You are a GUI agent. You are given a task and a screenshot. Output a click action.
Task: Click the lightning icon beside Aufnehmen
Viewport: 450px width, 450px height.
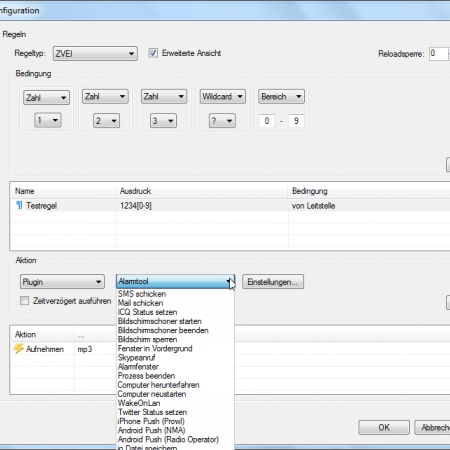[19, 349]
